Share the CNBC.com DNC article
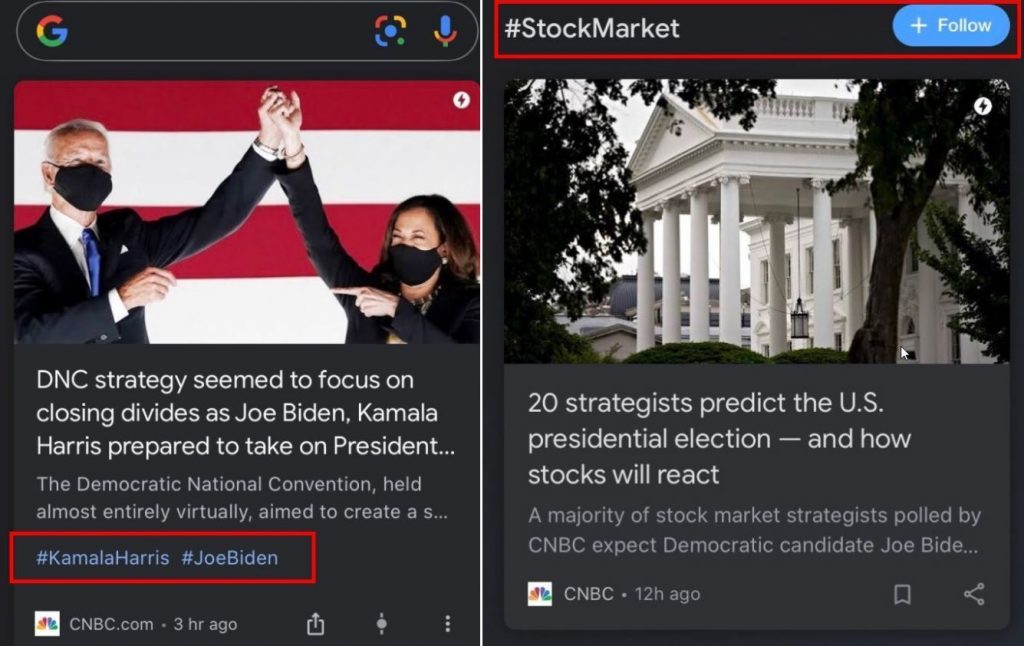1024x646 pixels. click(x=316, y=622)
